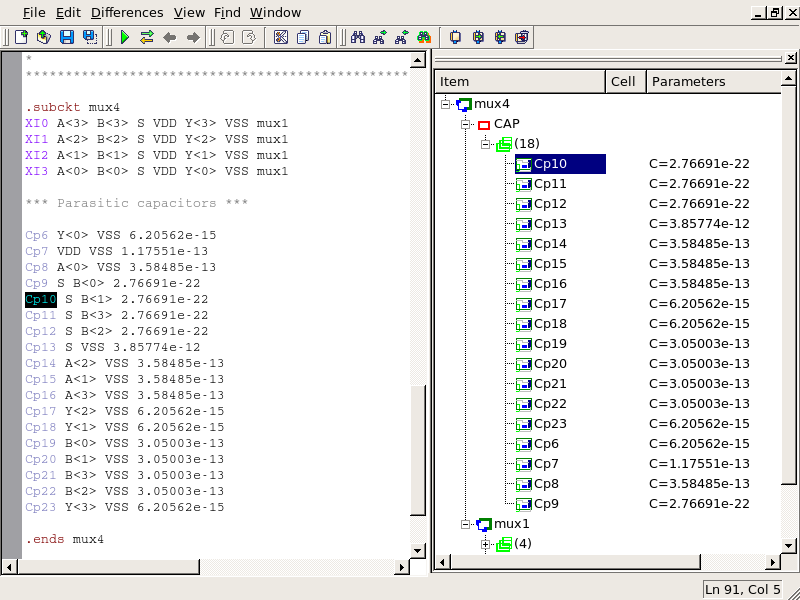Click the Copy toolbar icon
Screen dimensions: 800x600
click(303, 37)
